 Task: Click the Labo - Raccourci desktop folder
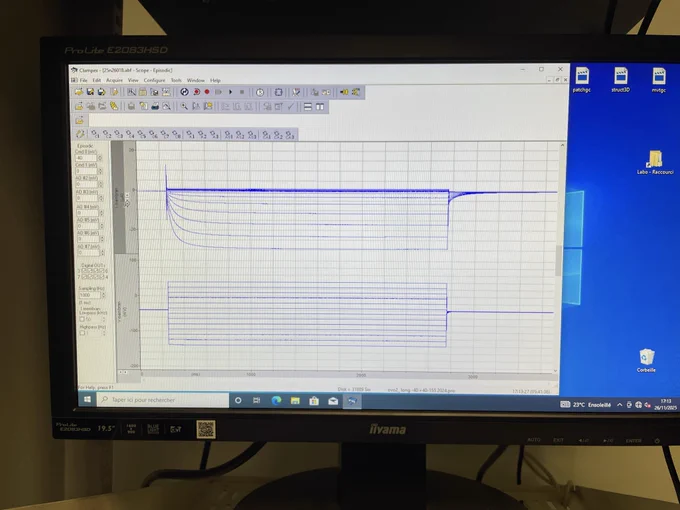(655, 163)
